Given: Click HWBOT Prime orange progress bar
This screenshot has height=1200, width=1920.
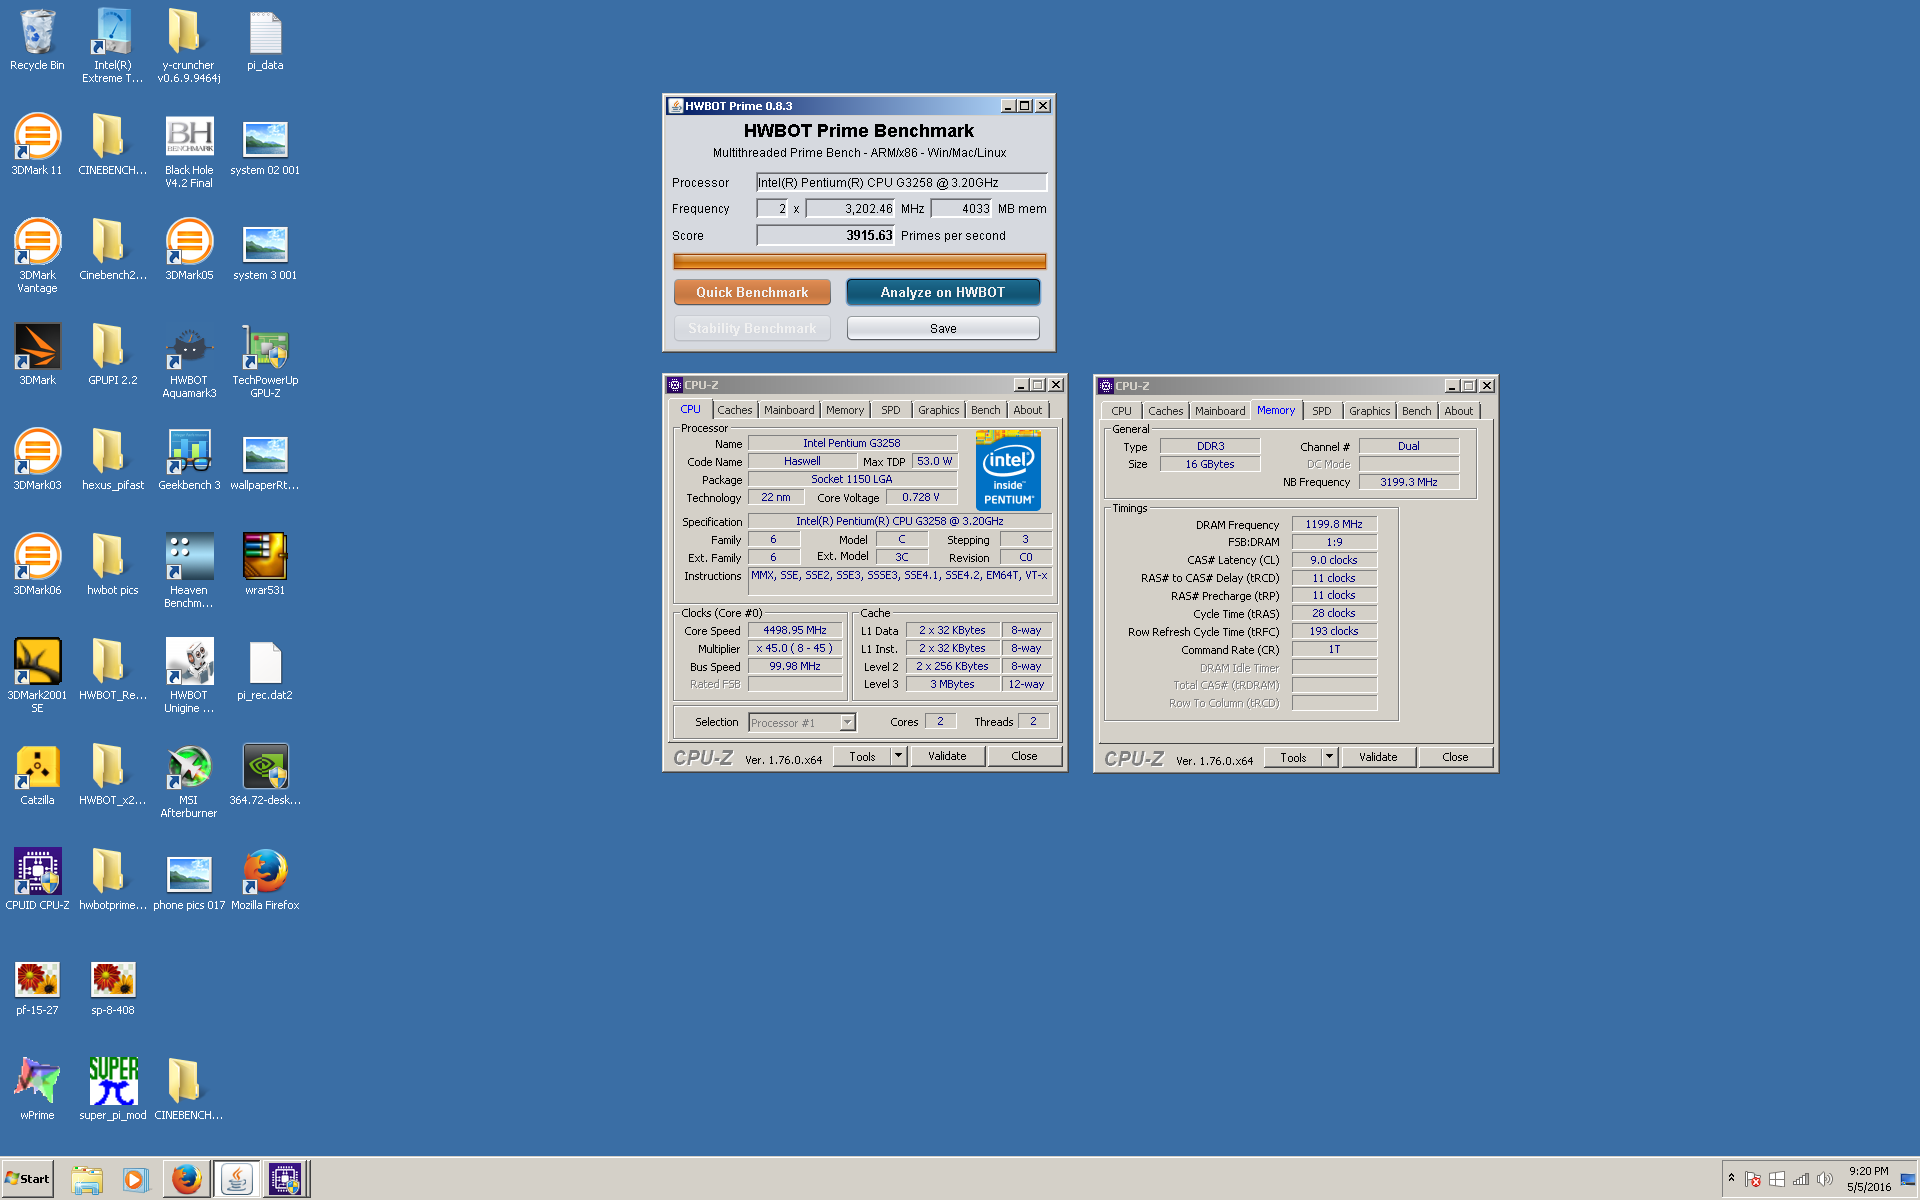Looking at the screenshot, I should [859, 261].
